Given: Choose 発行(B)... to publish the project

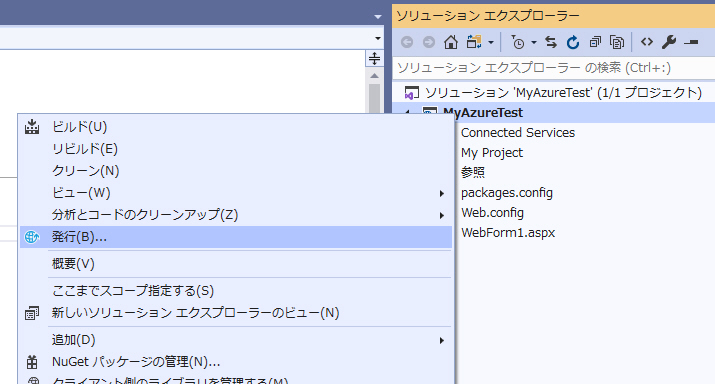Looking at the screenshot, I should (236, 237).
